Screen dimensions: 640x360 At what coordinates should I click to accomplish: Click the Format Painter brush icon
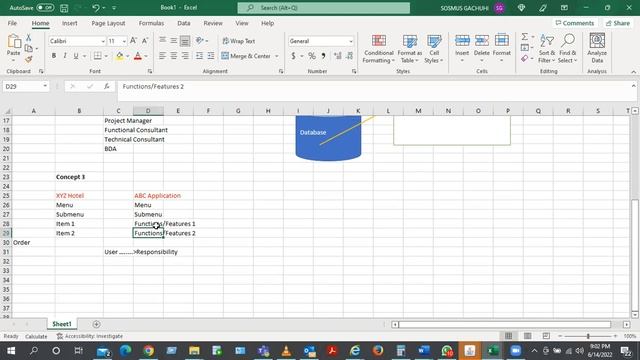coord(29,60)
